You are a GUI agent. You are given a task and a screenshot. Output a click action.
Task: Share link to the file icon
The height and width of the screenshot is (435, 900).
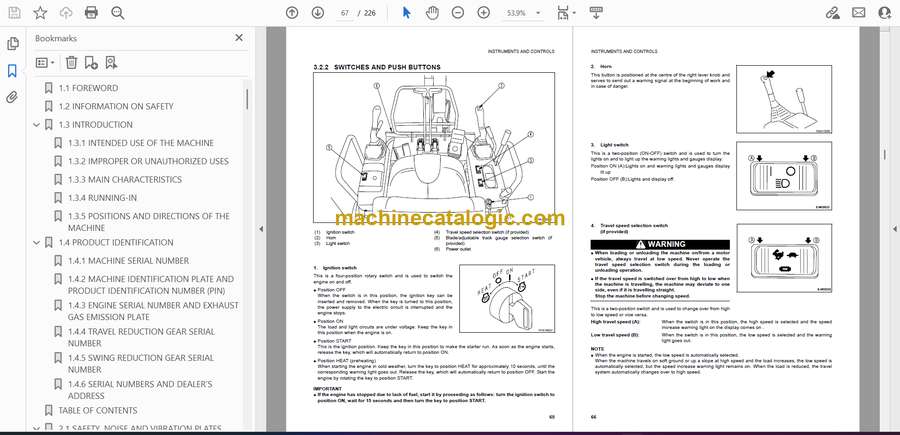pyautogui.click(x=832, y=13)
